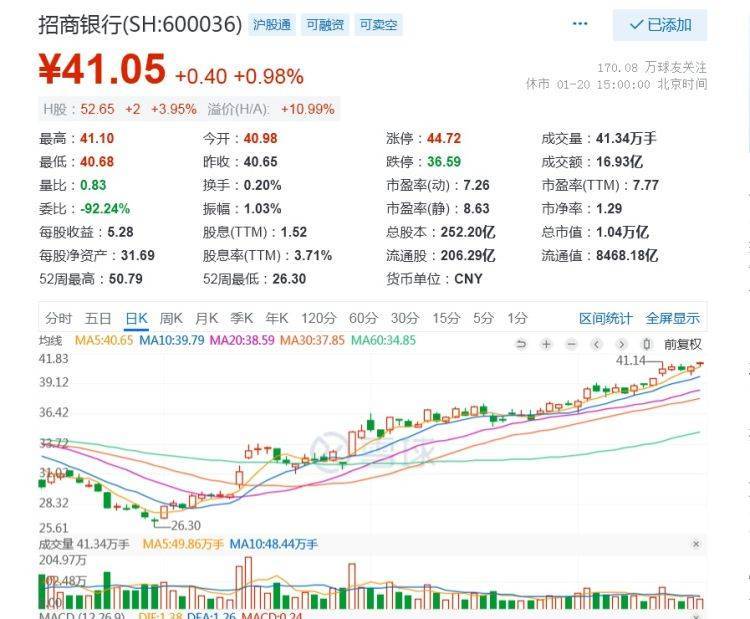Click the 26.30 low marker on chart
Image resolution: width=750 pixels, height=619 pixels.
coord(186,525)
